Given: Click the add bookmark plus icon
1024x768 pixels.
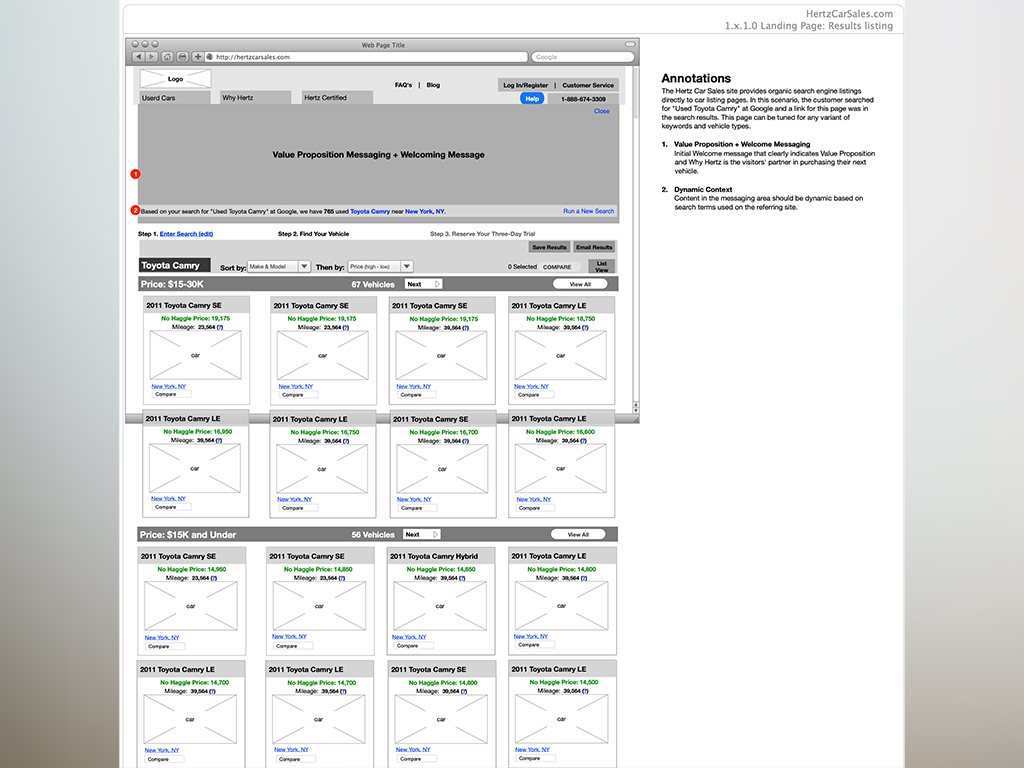Looking at the screenshot, I should tap(197, 57).
